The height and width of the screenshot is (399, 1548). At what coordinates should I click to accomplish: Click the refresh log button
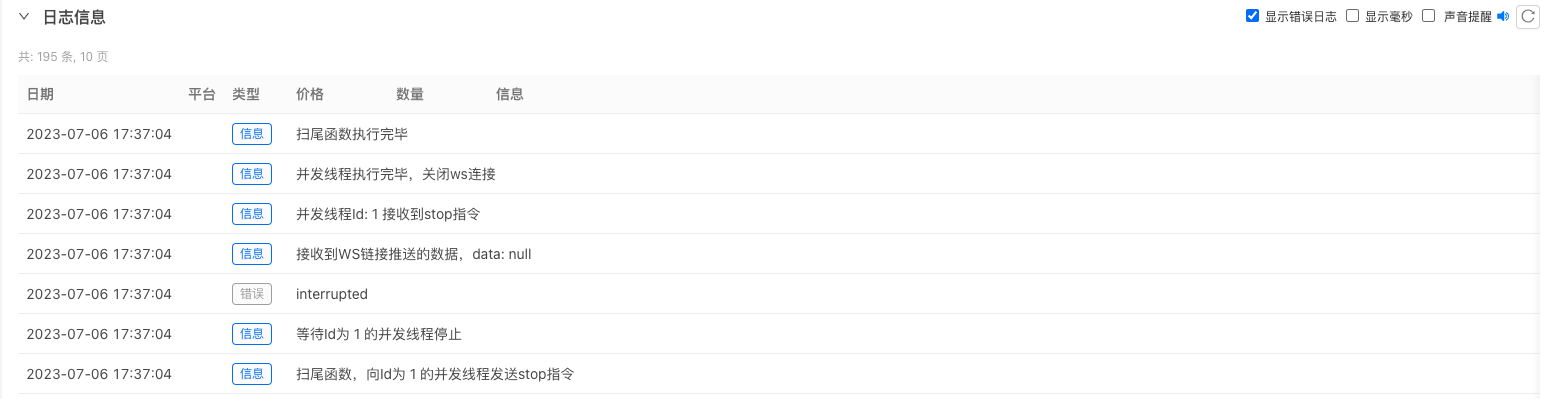point(1527,17)
